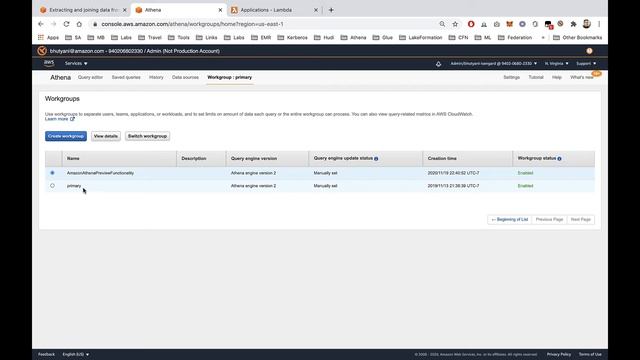Select the primary workgroup radio button
The image size is (640, 360).
(x=52, y=186)
